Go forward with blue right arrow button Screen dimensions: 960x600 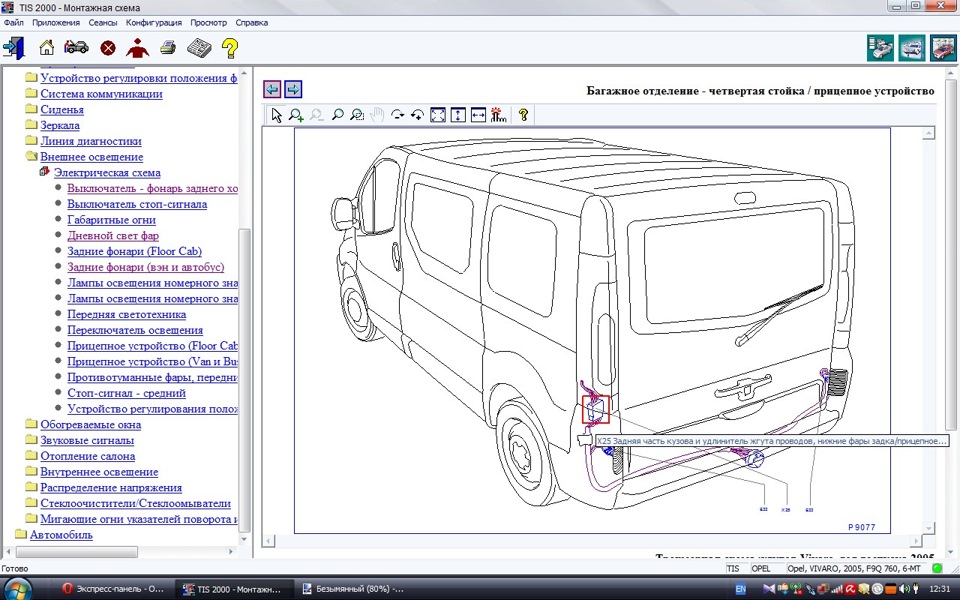coord(293,89)
